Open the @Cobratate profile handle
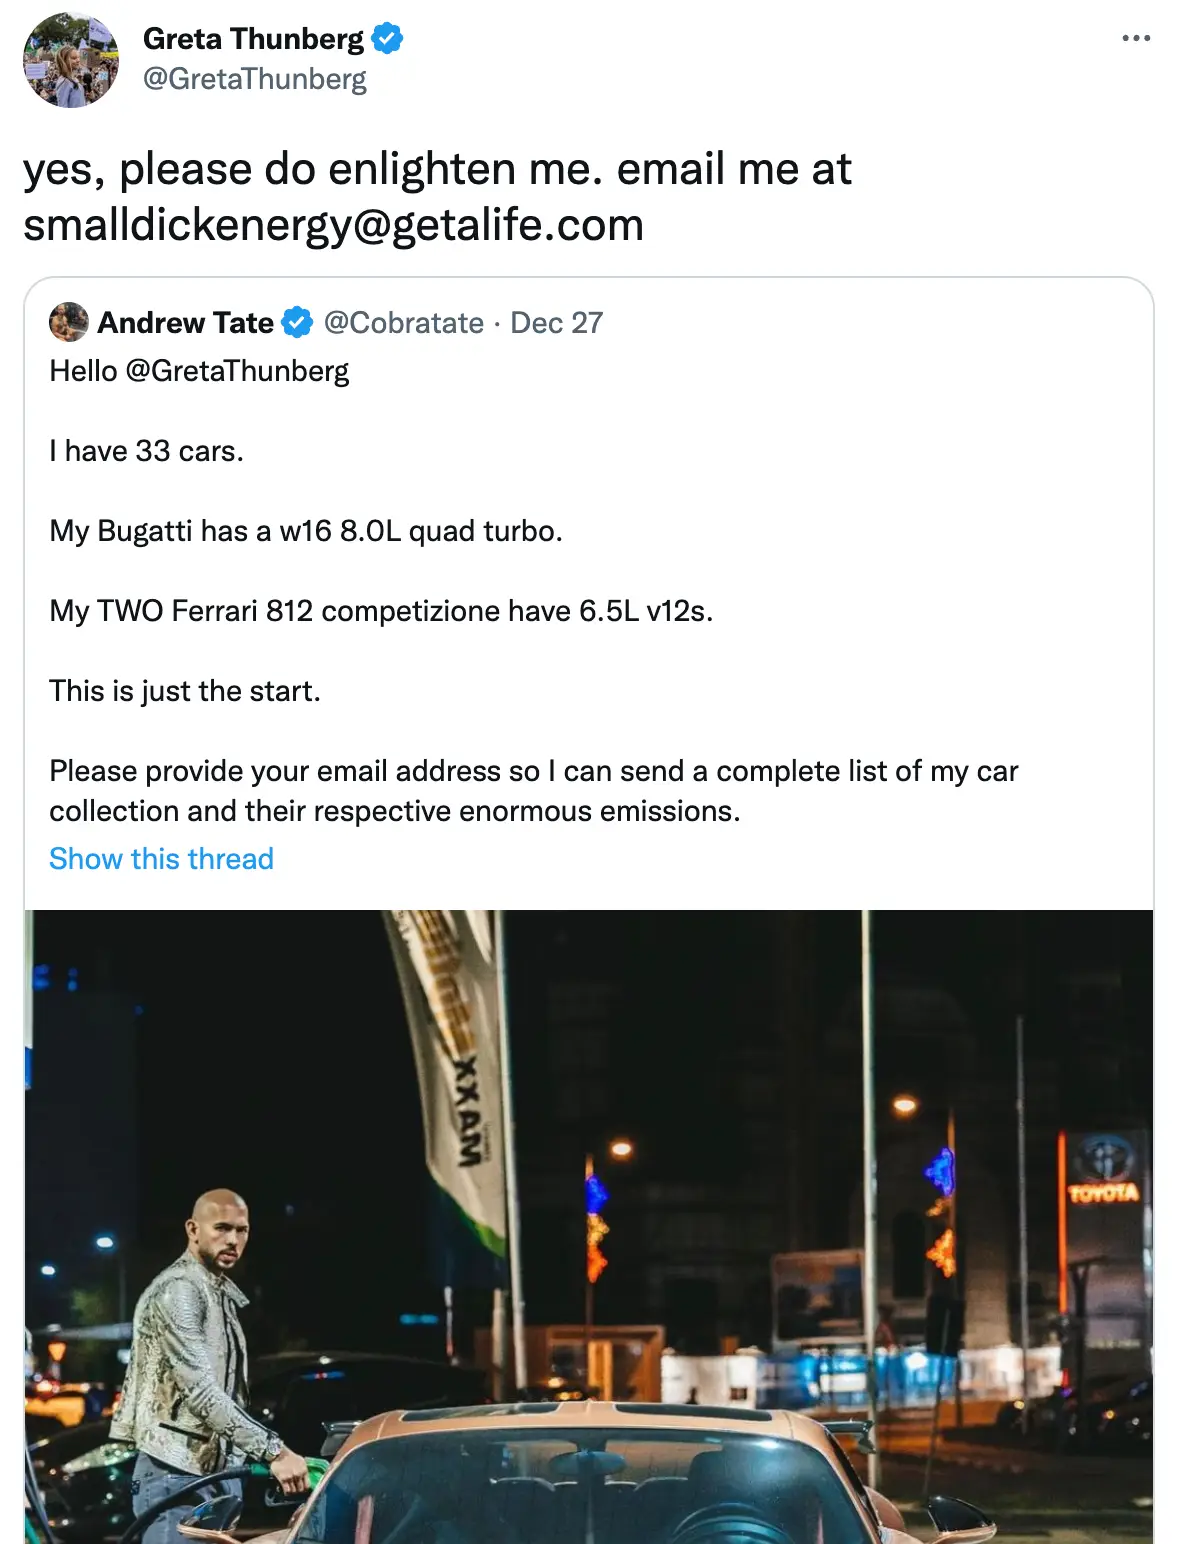1184x1544 pixels. coord(406,322)
